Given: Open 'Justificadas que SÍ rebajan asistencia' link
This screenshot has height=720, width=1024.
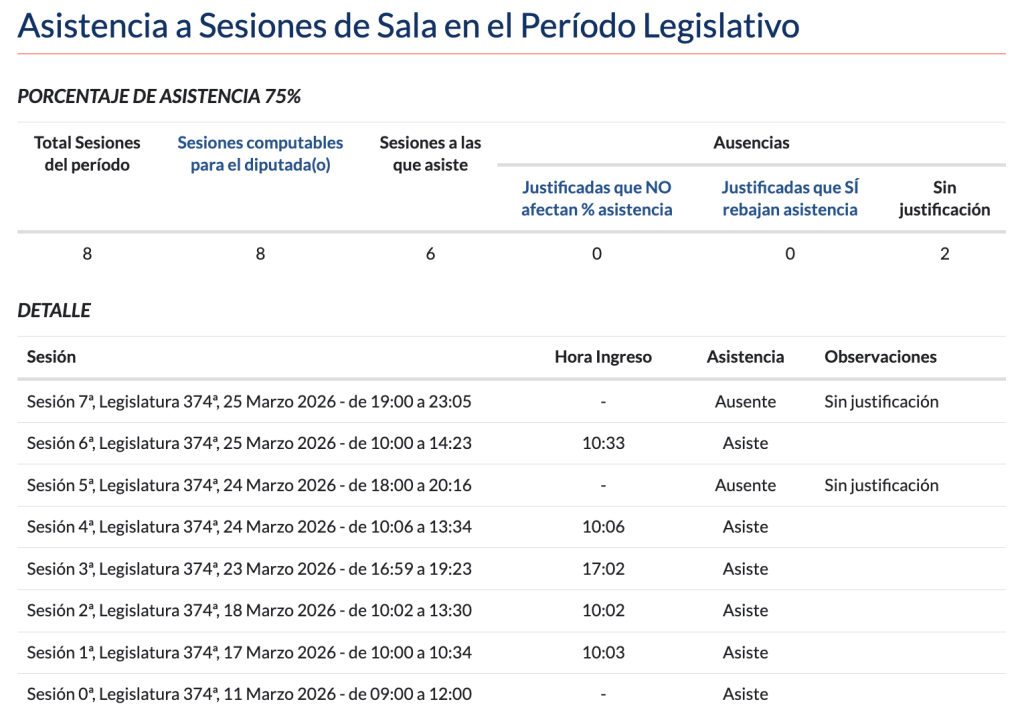Looking at the screenshot, I should pyautogui.click(x=789, y=198).
